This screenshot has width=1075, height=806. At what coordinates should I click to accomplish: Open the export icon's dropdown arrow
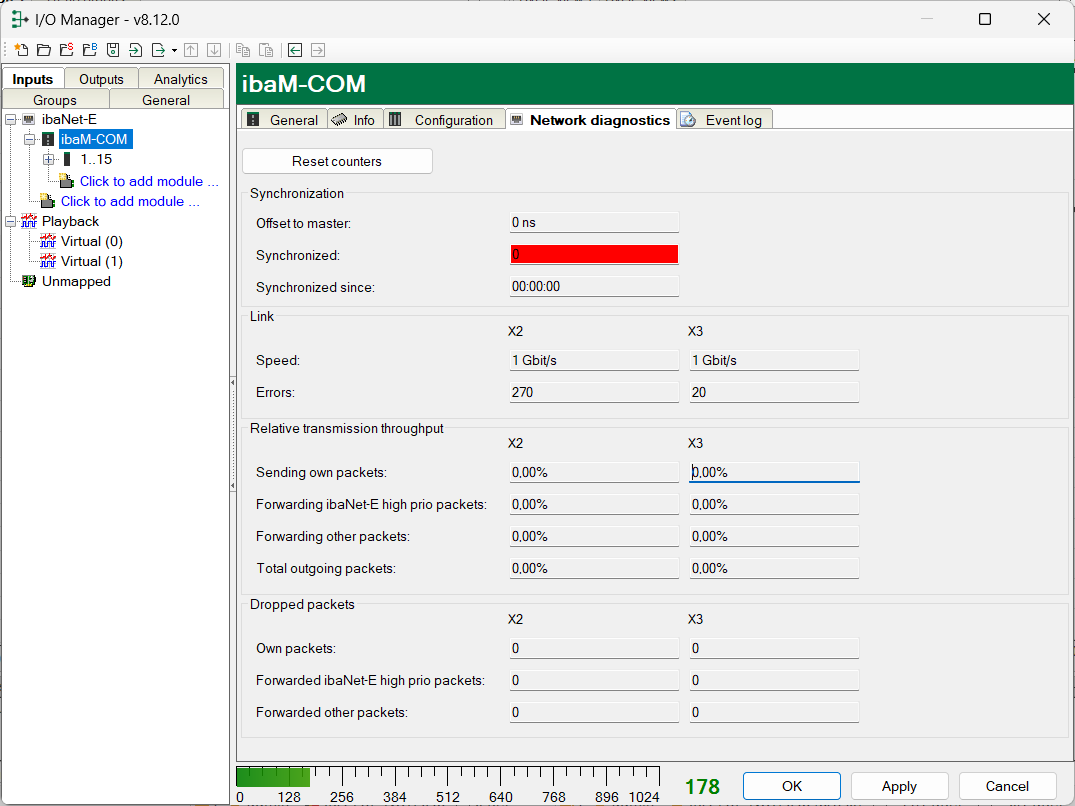pyautogui.click(x=174, y=50)
